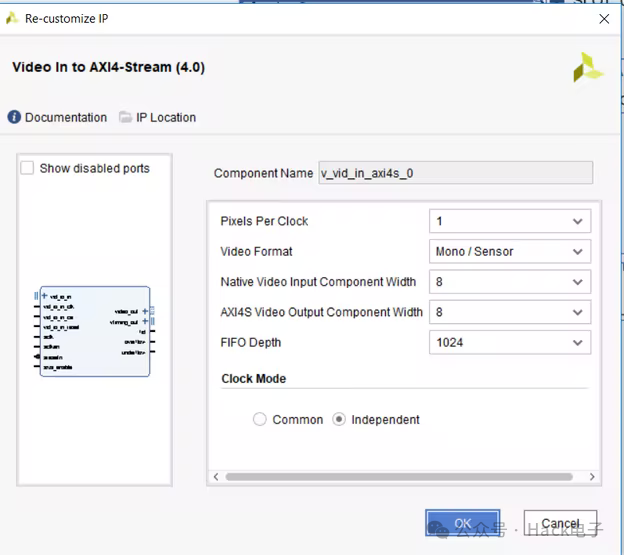
Task: Select Common clock mode
Action: pyautogui.click(x=260, y=420)
